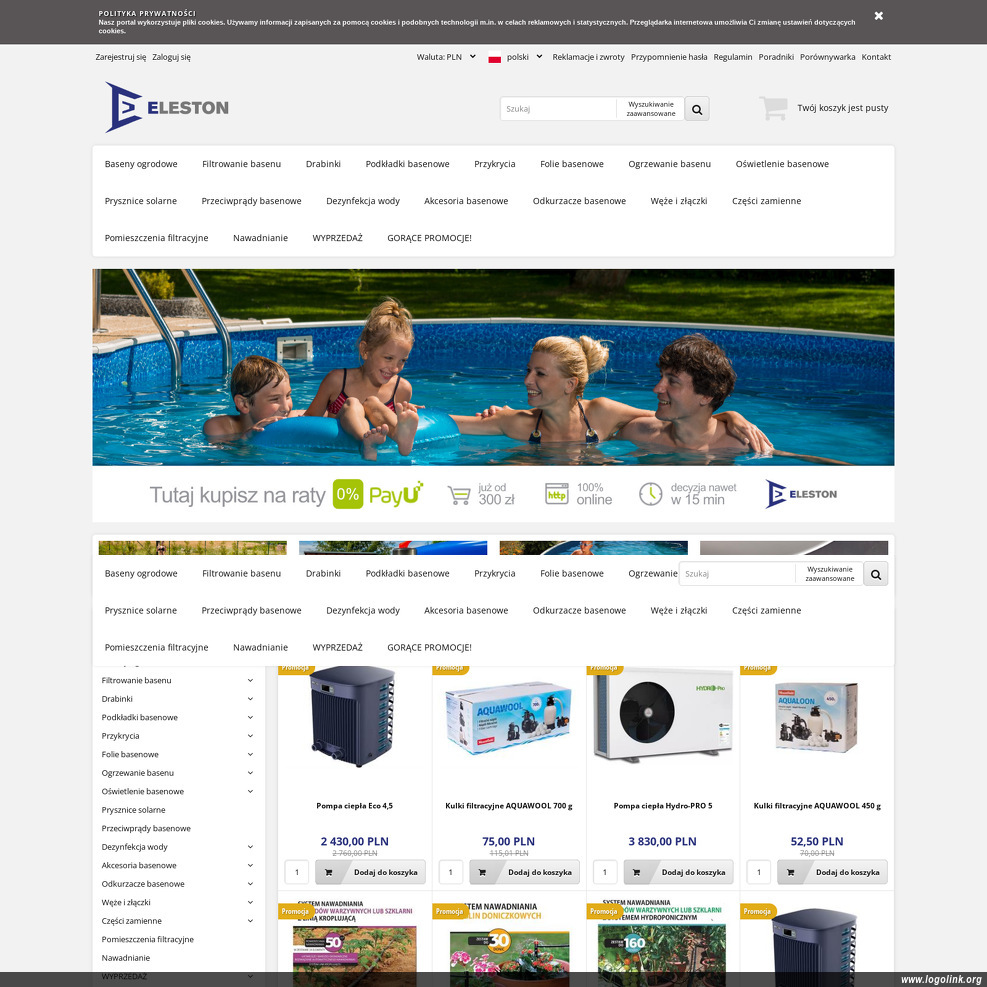Open Filtrowanie basenu in the top menu
987x987 pixels.
(x=242, y=164)
